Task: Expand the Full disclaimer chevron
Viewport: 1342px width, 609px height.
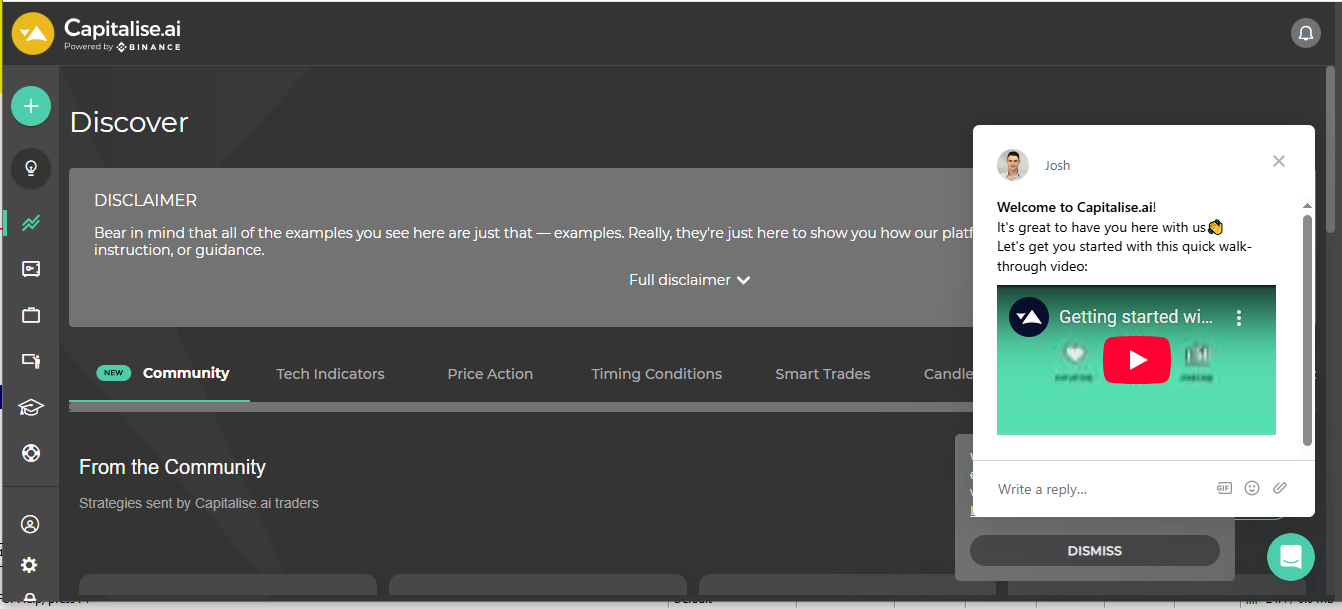Action: coord(743,280)
